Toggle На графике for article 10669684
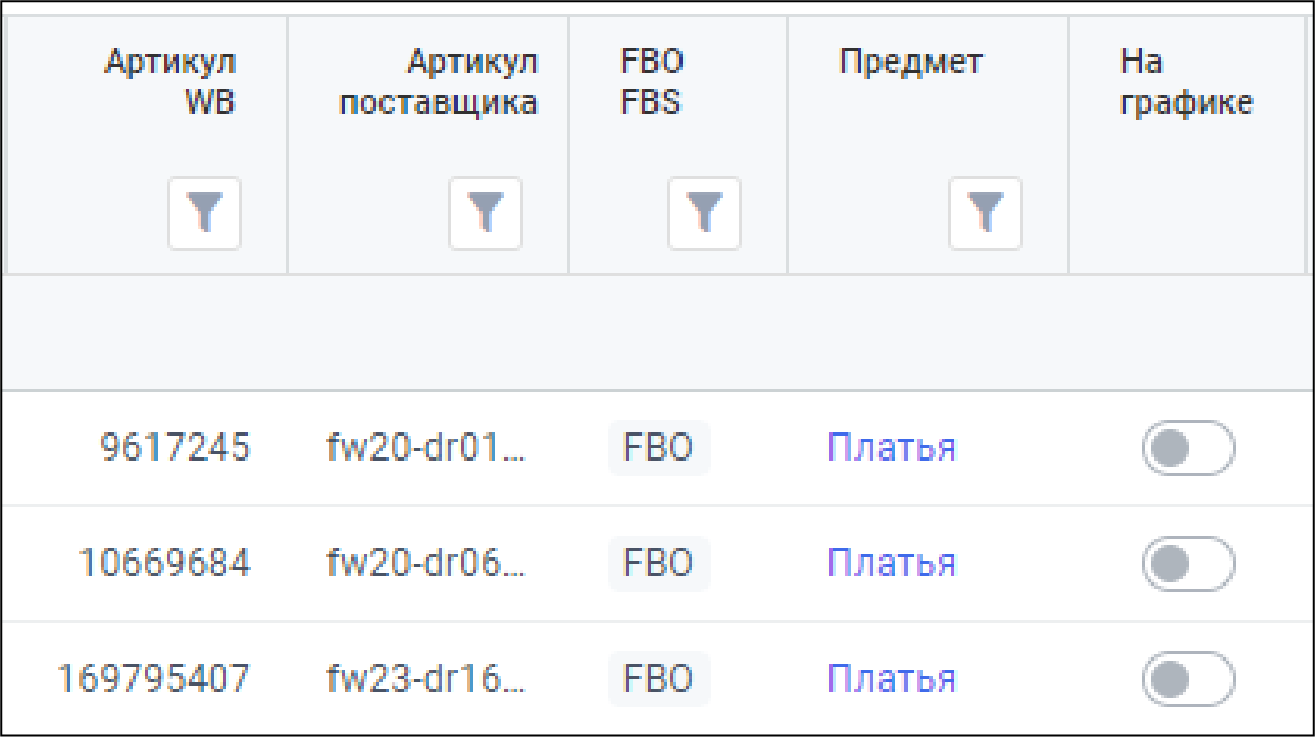Image resolution: width=1315 pixels, height=737 pixels. pos(1188,564)
